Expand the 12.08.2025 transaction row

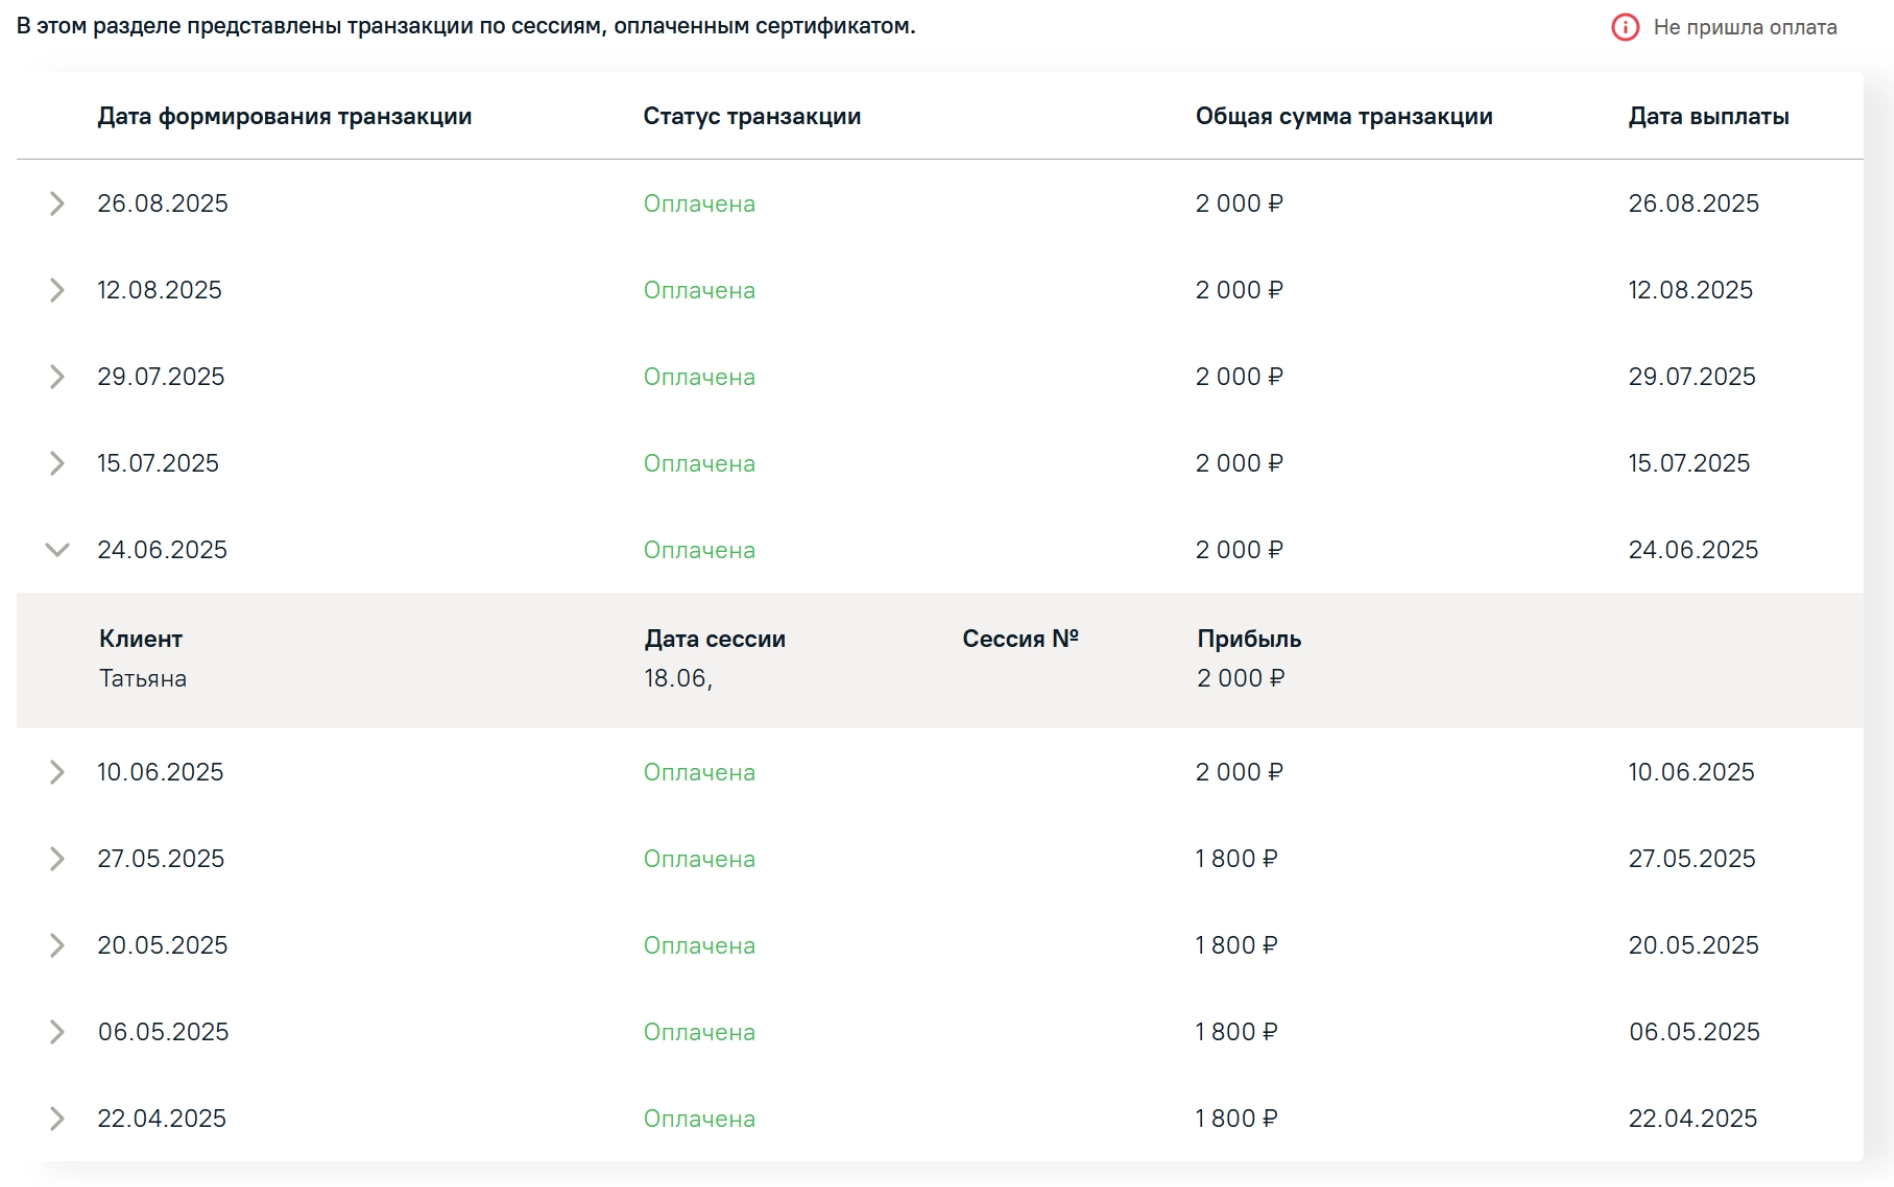click(x=57, y=290)
